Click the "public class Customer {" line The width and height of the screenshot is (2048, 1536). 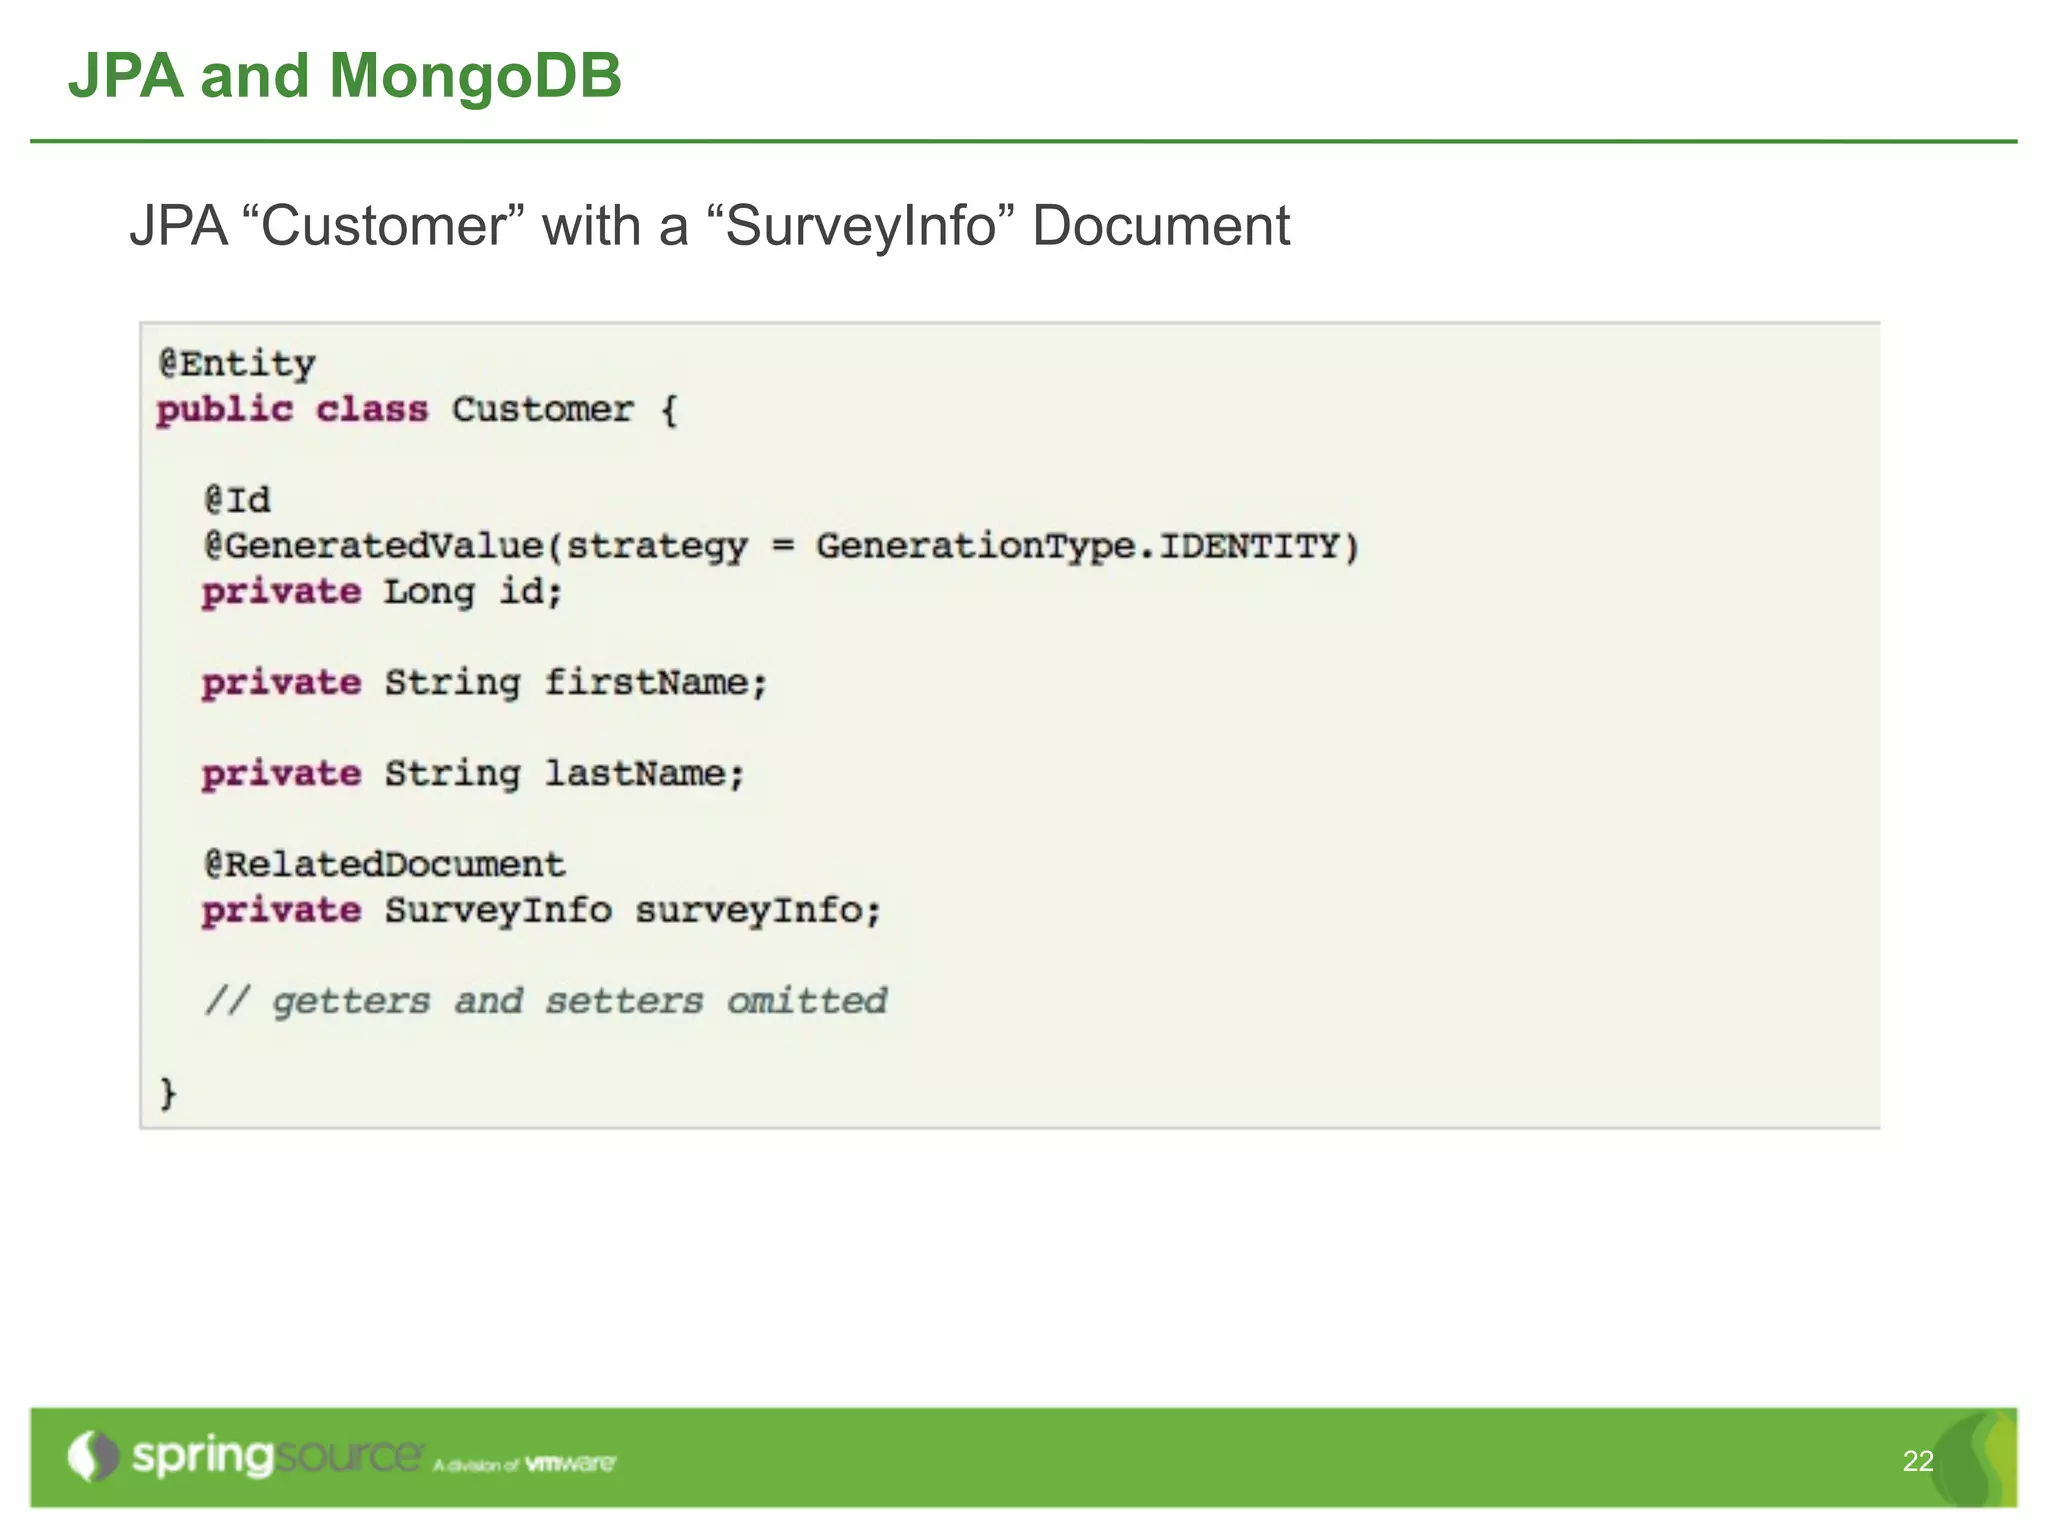click(x=417, y=410)
